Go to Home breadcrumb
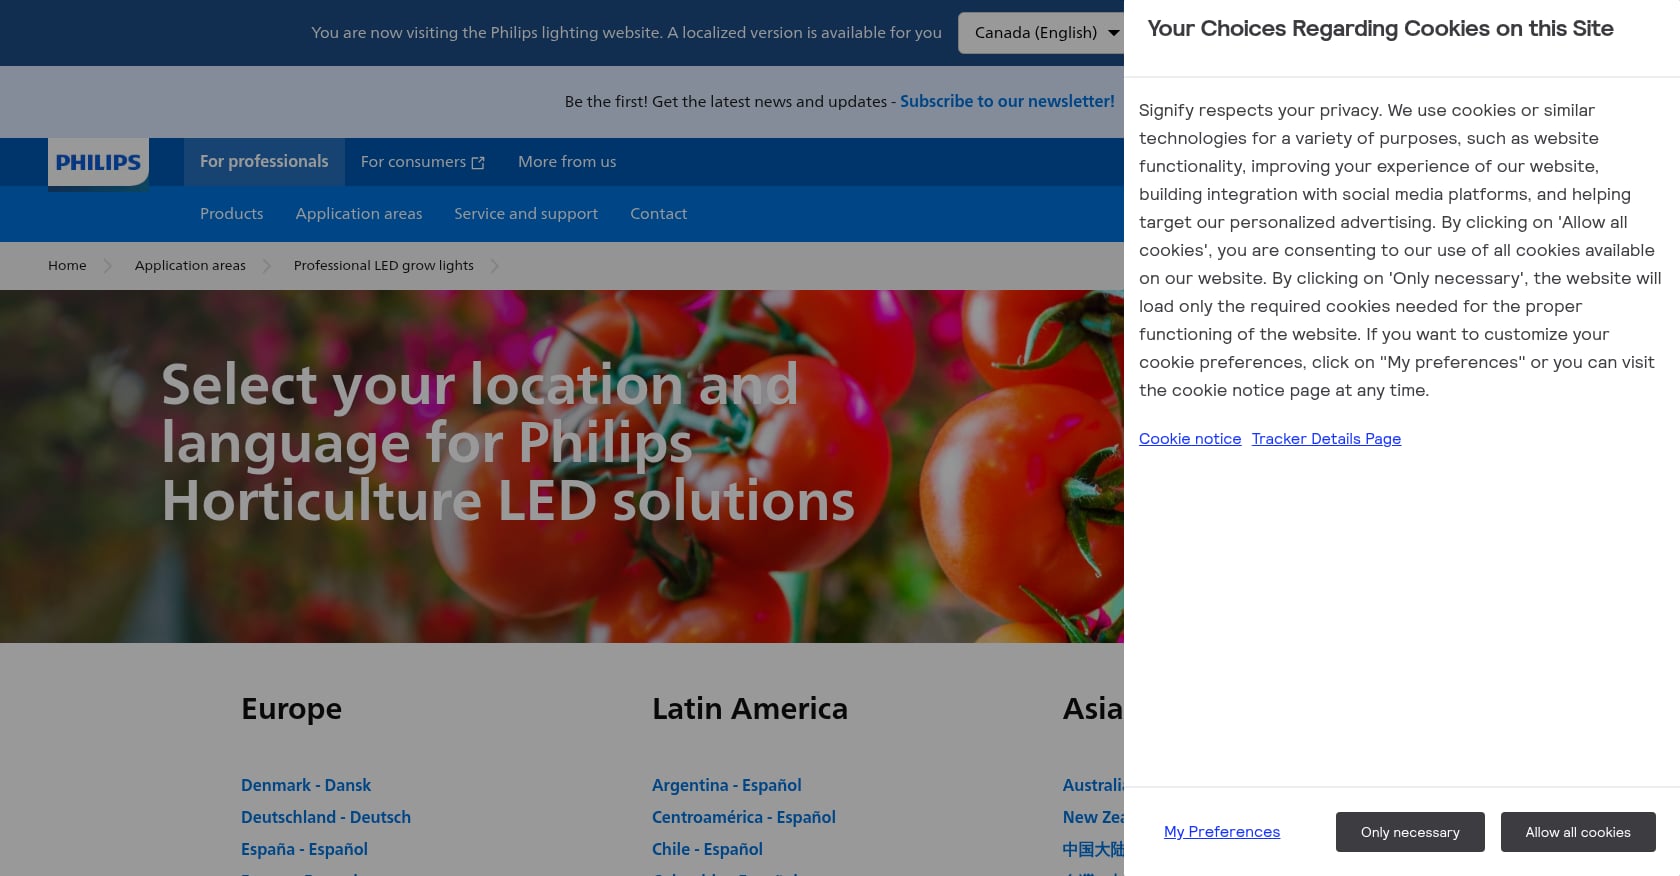 click(67, 266)
